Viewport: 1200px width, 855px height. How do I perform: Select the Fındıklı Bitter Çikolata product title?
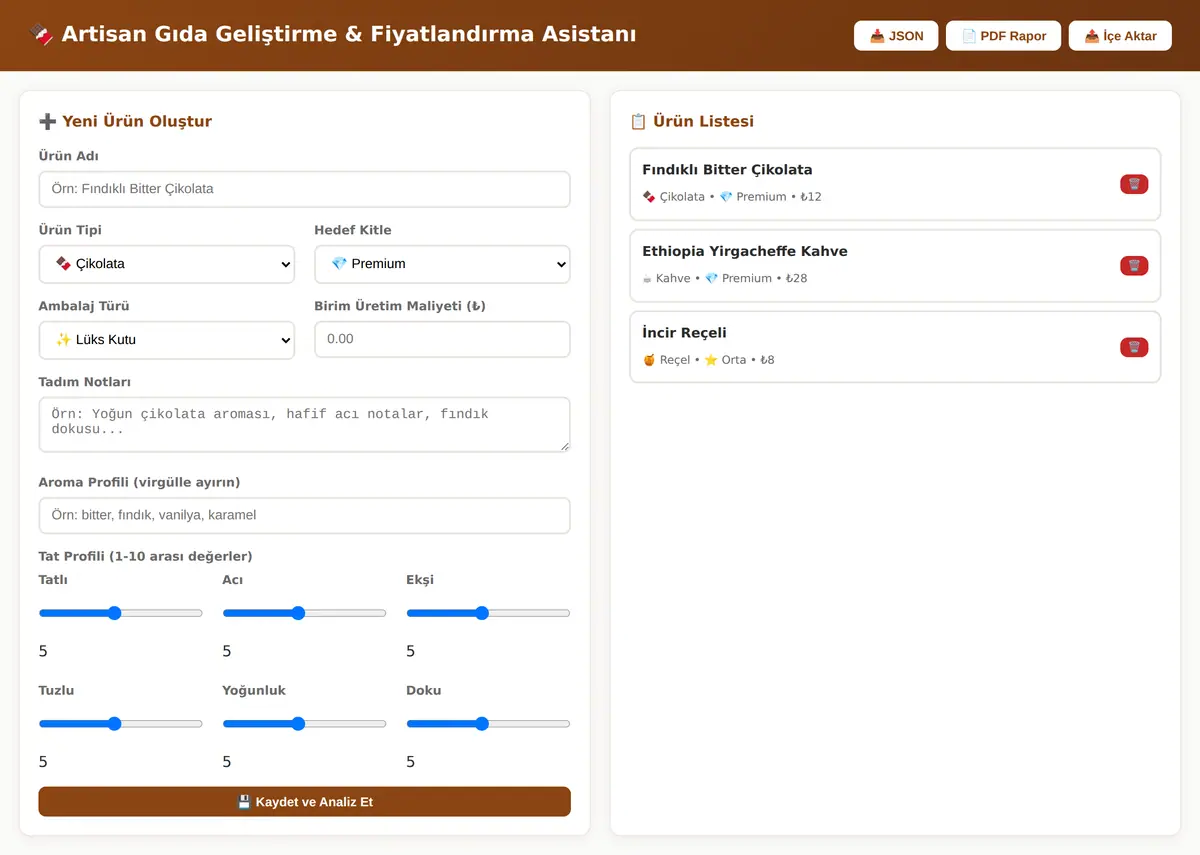pyautogui.click(x=727, y=170)
